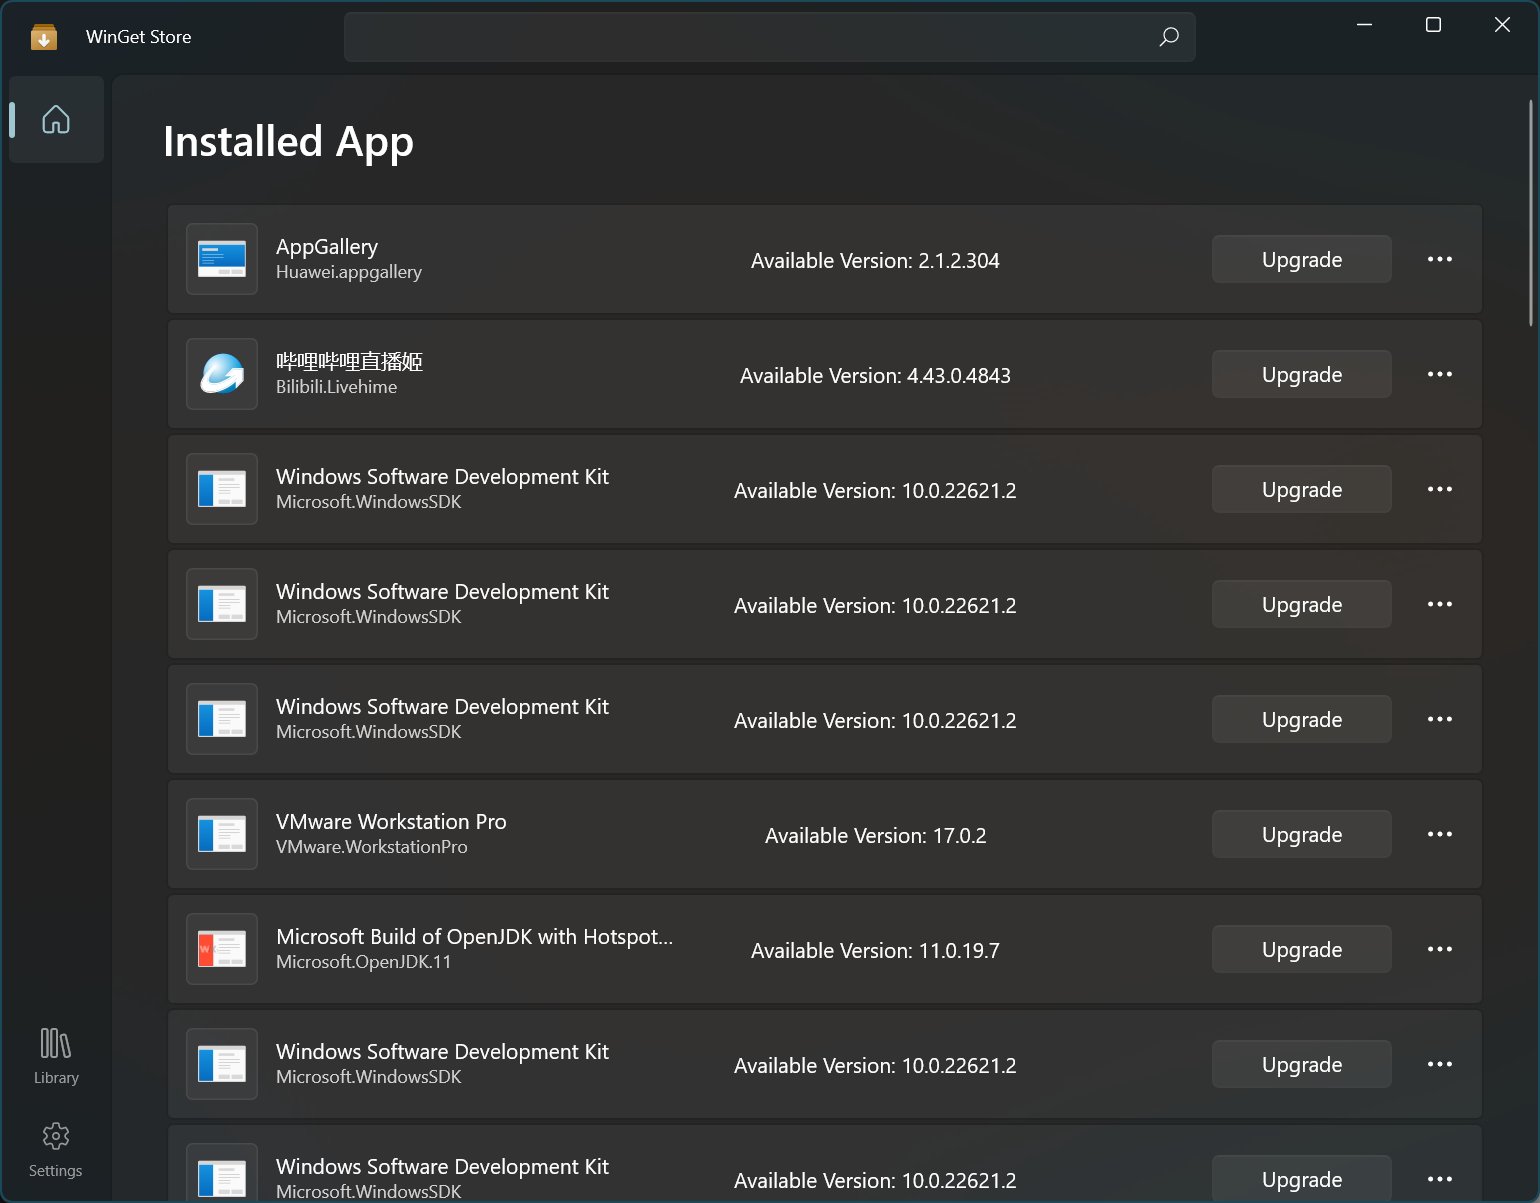The width and height of the screenshot is (1540, 1203).
Task: Click the Installed App heading
Action: 288,143
